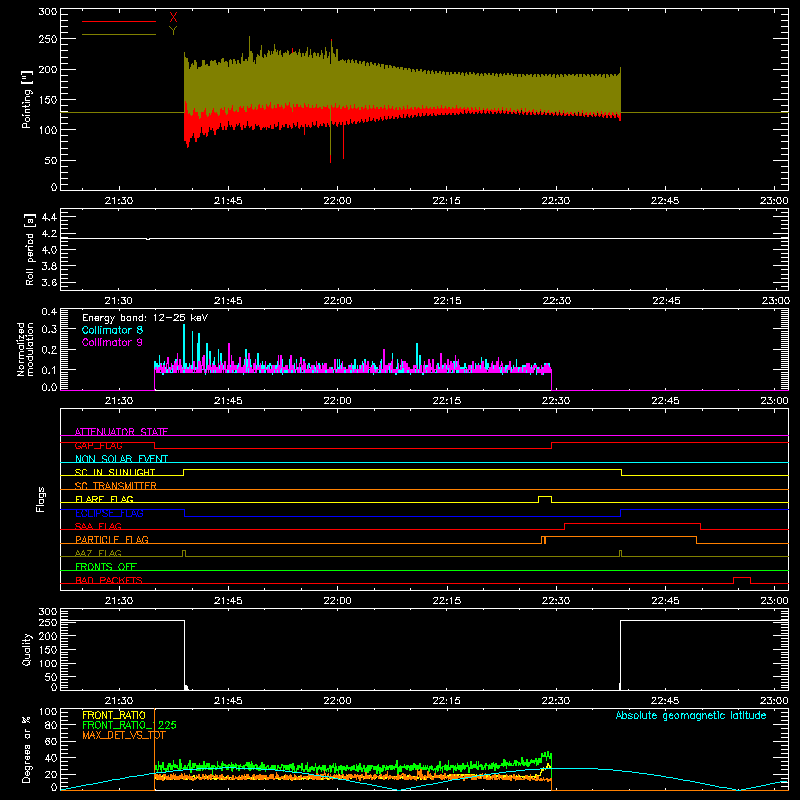
Task: Click the NON_SOLAR_EVENT flag label
Action: point(121,459)
